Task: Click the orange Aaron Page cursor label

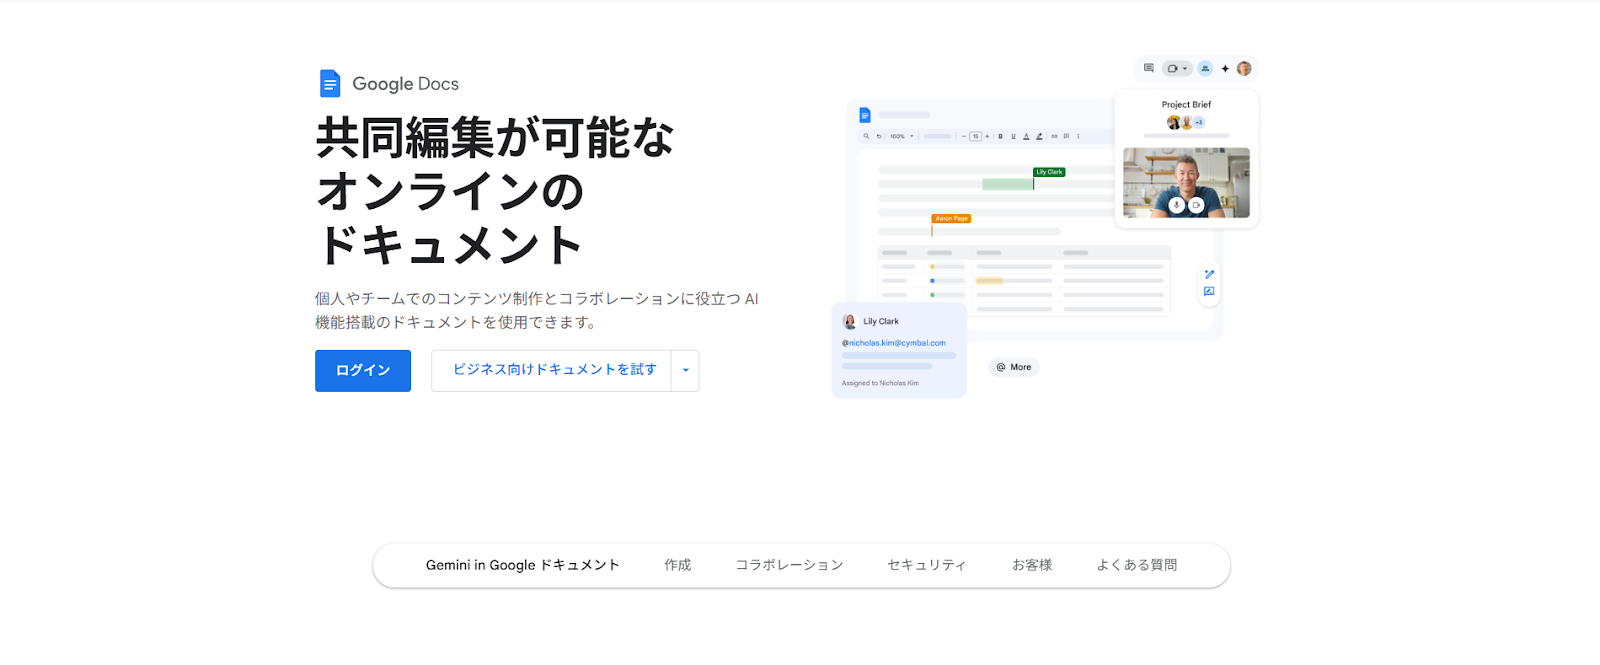Action: coord(951,218)
